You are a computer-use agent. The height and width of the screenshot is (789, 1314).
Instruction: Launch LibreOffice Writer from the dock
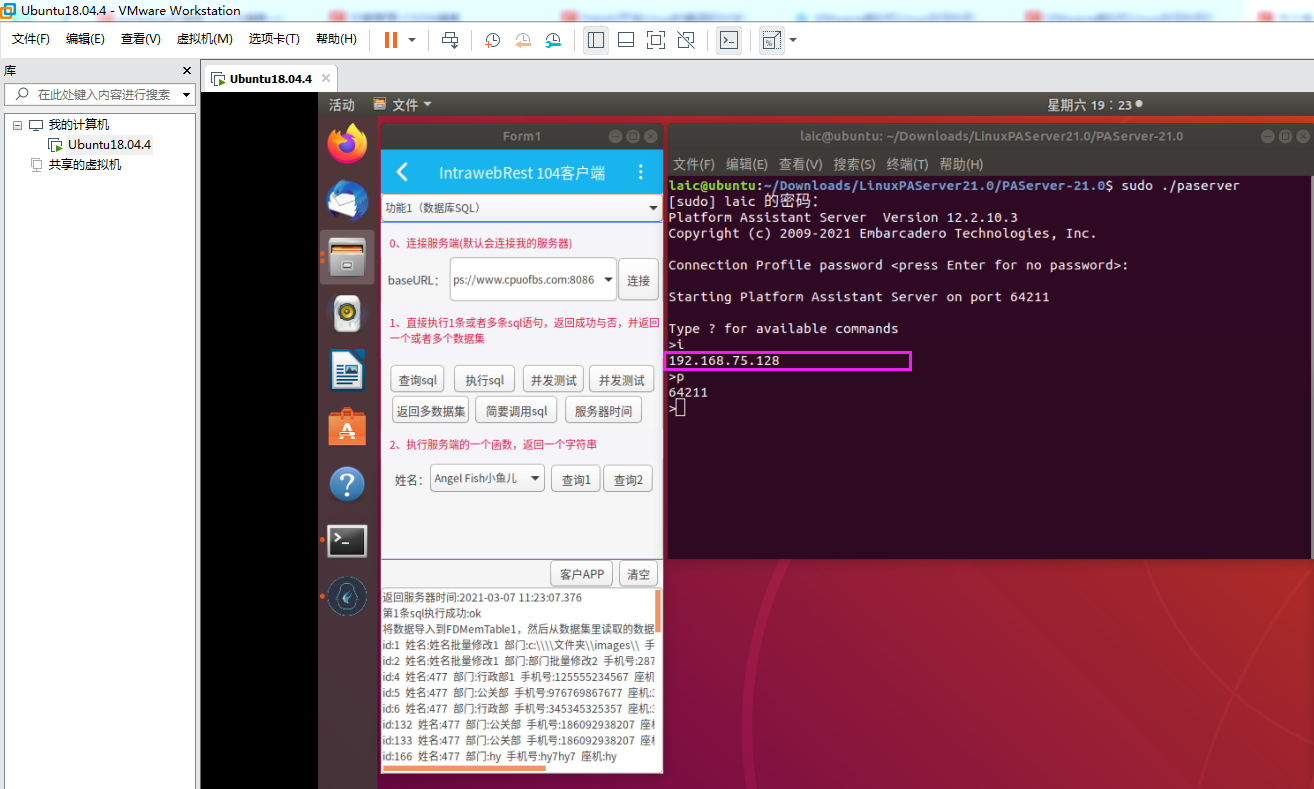pos(347,371)
